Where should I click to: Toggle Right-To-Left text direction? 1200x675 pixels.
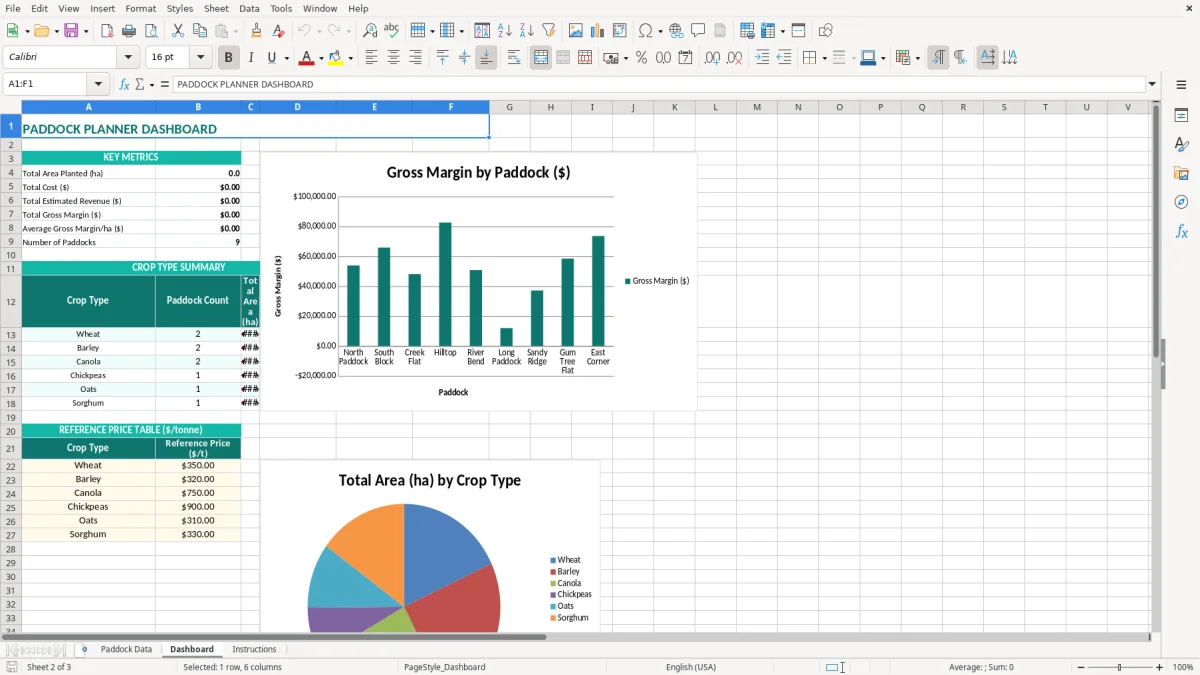[x=960, y=58]
